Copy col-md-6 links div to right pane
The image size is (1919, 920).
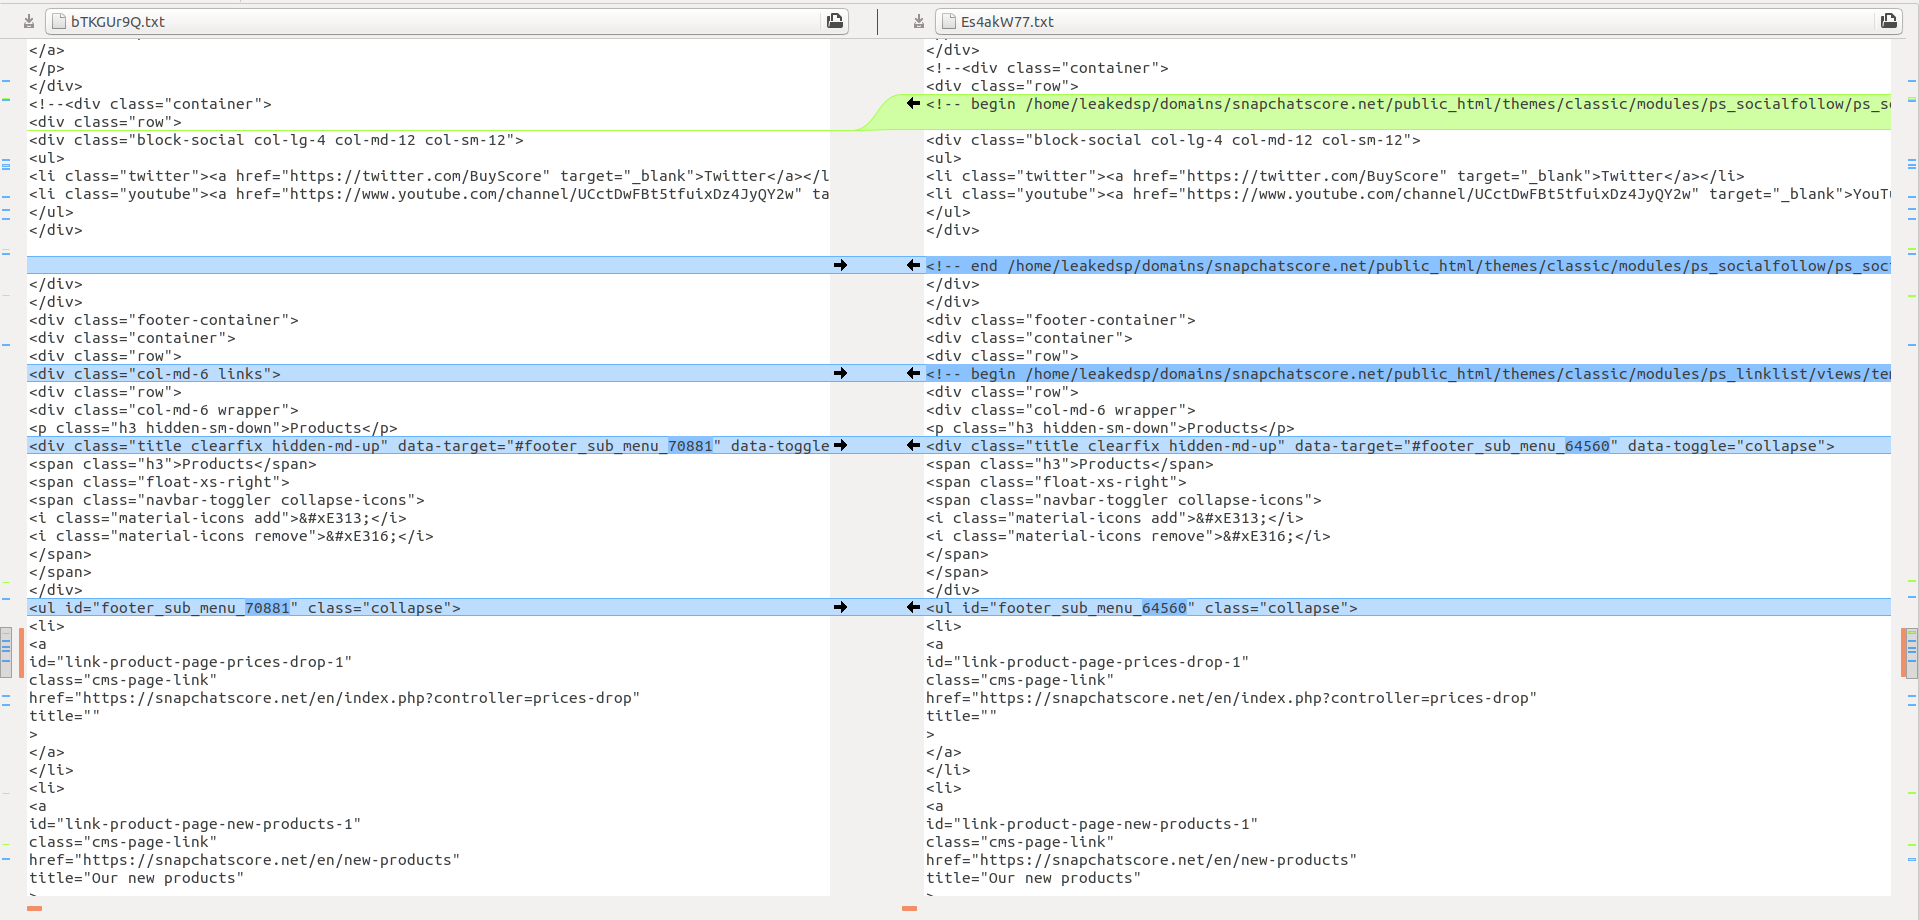[840, 373]
